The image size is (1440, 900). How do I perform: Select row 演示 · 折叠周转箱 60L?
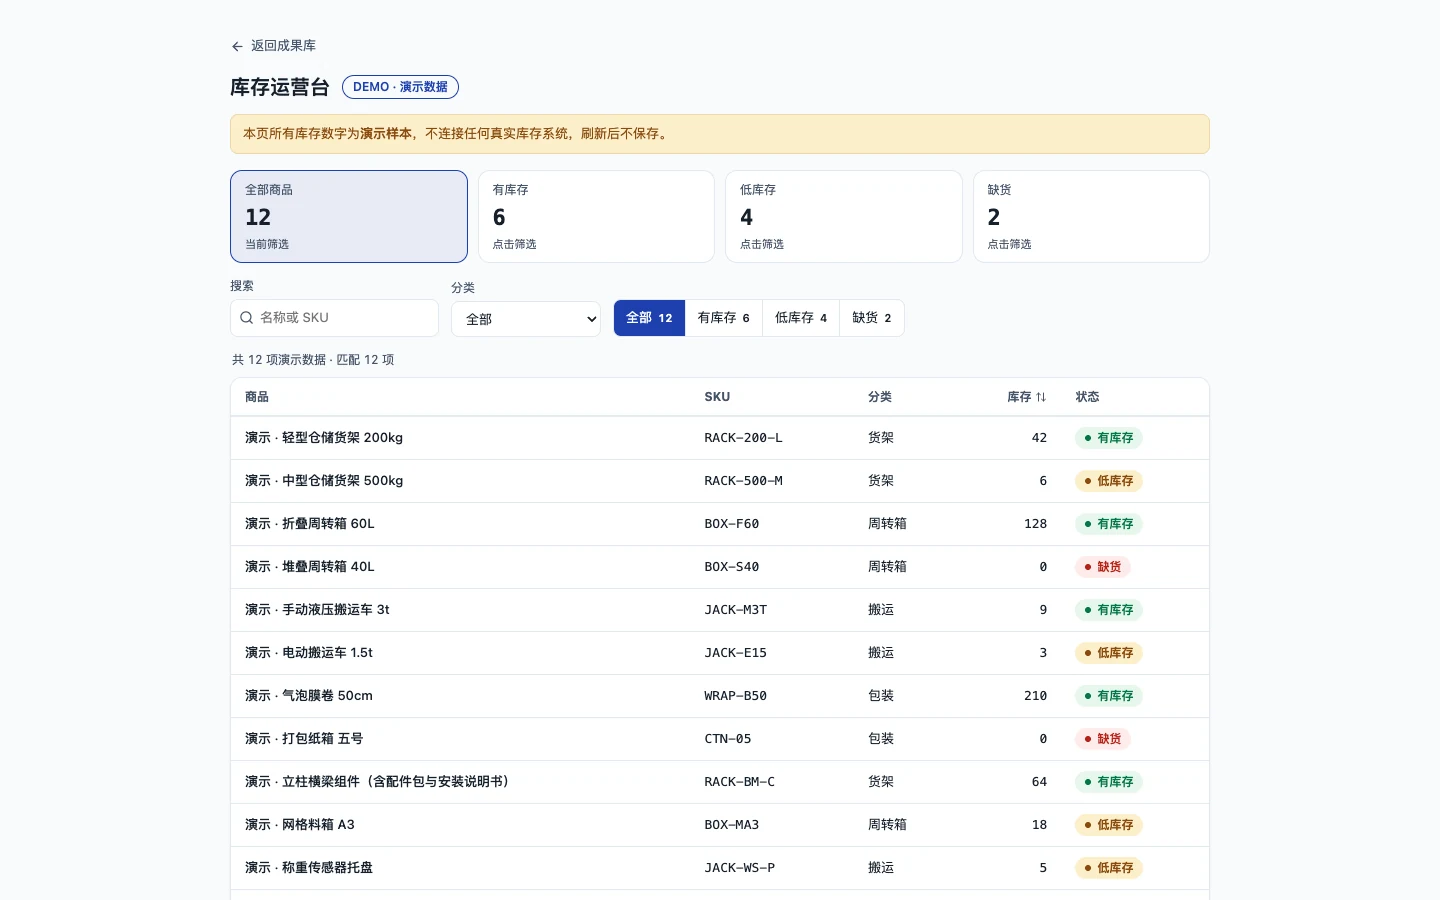coord(719,524)
